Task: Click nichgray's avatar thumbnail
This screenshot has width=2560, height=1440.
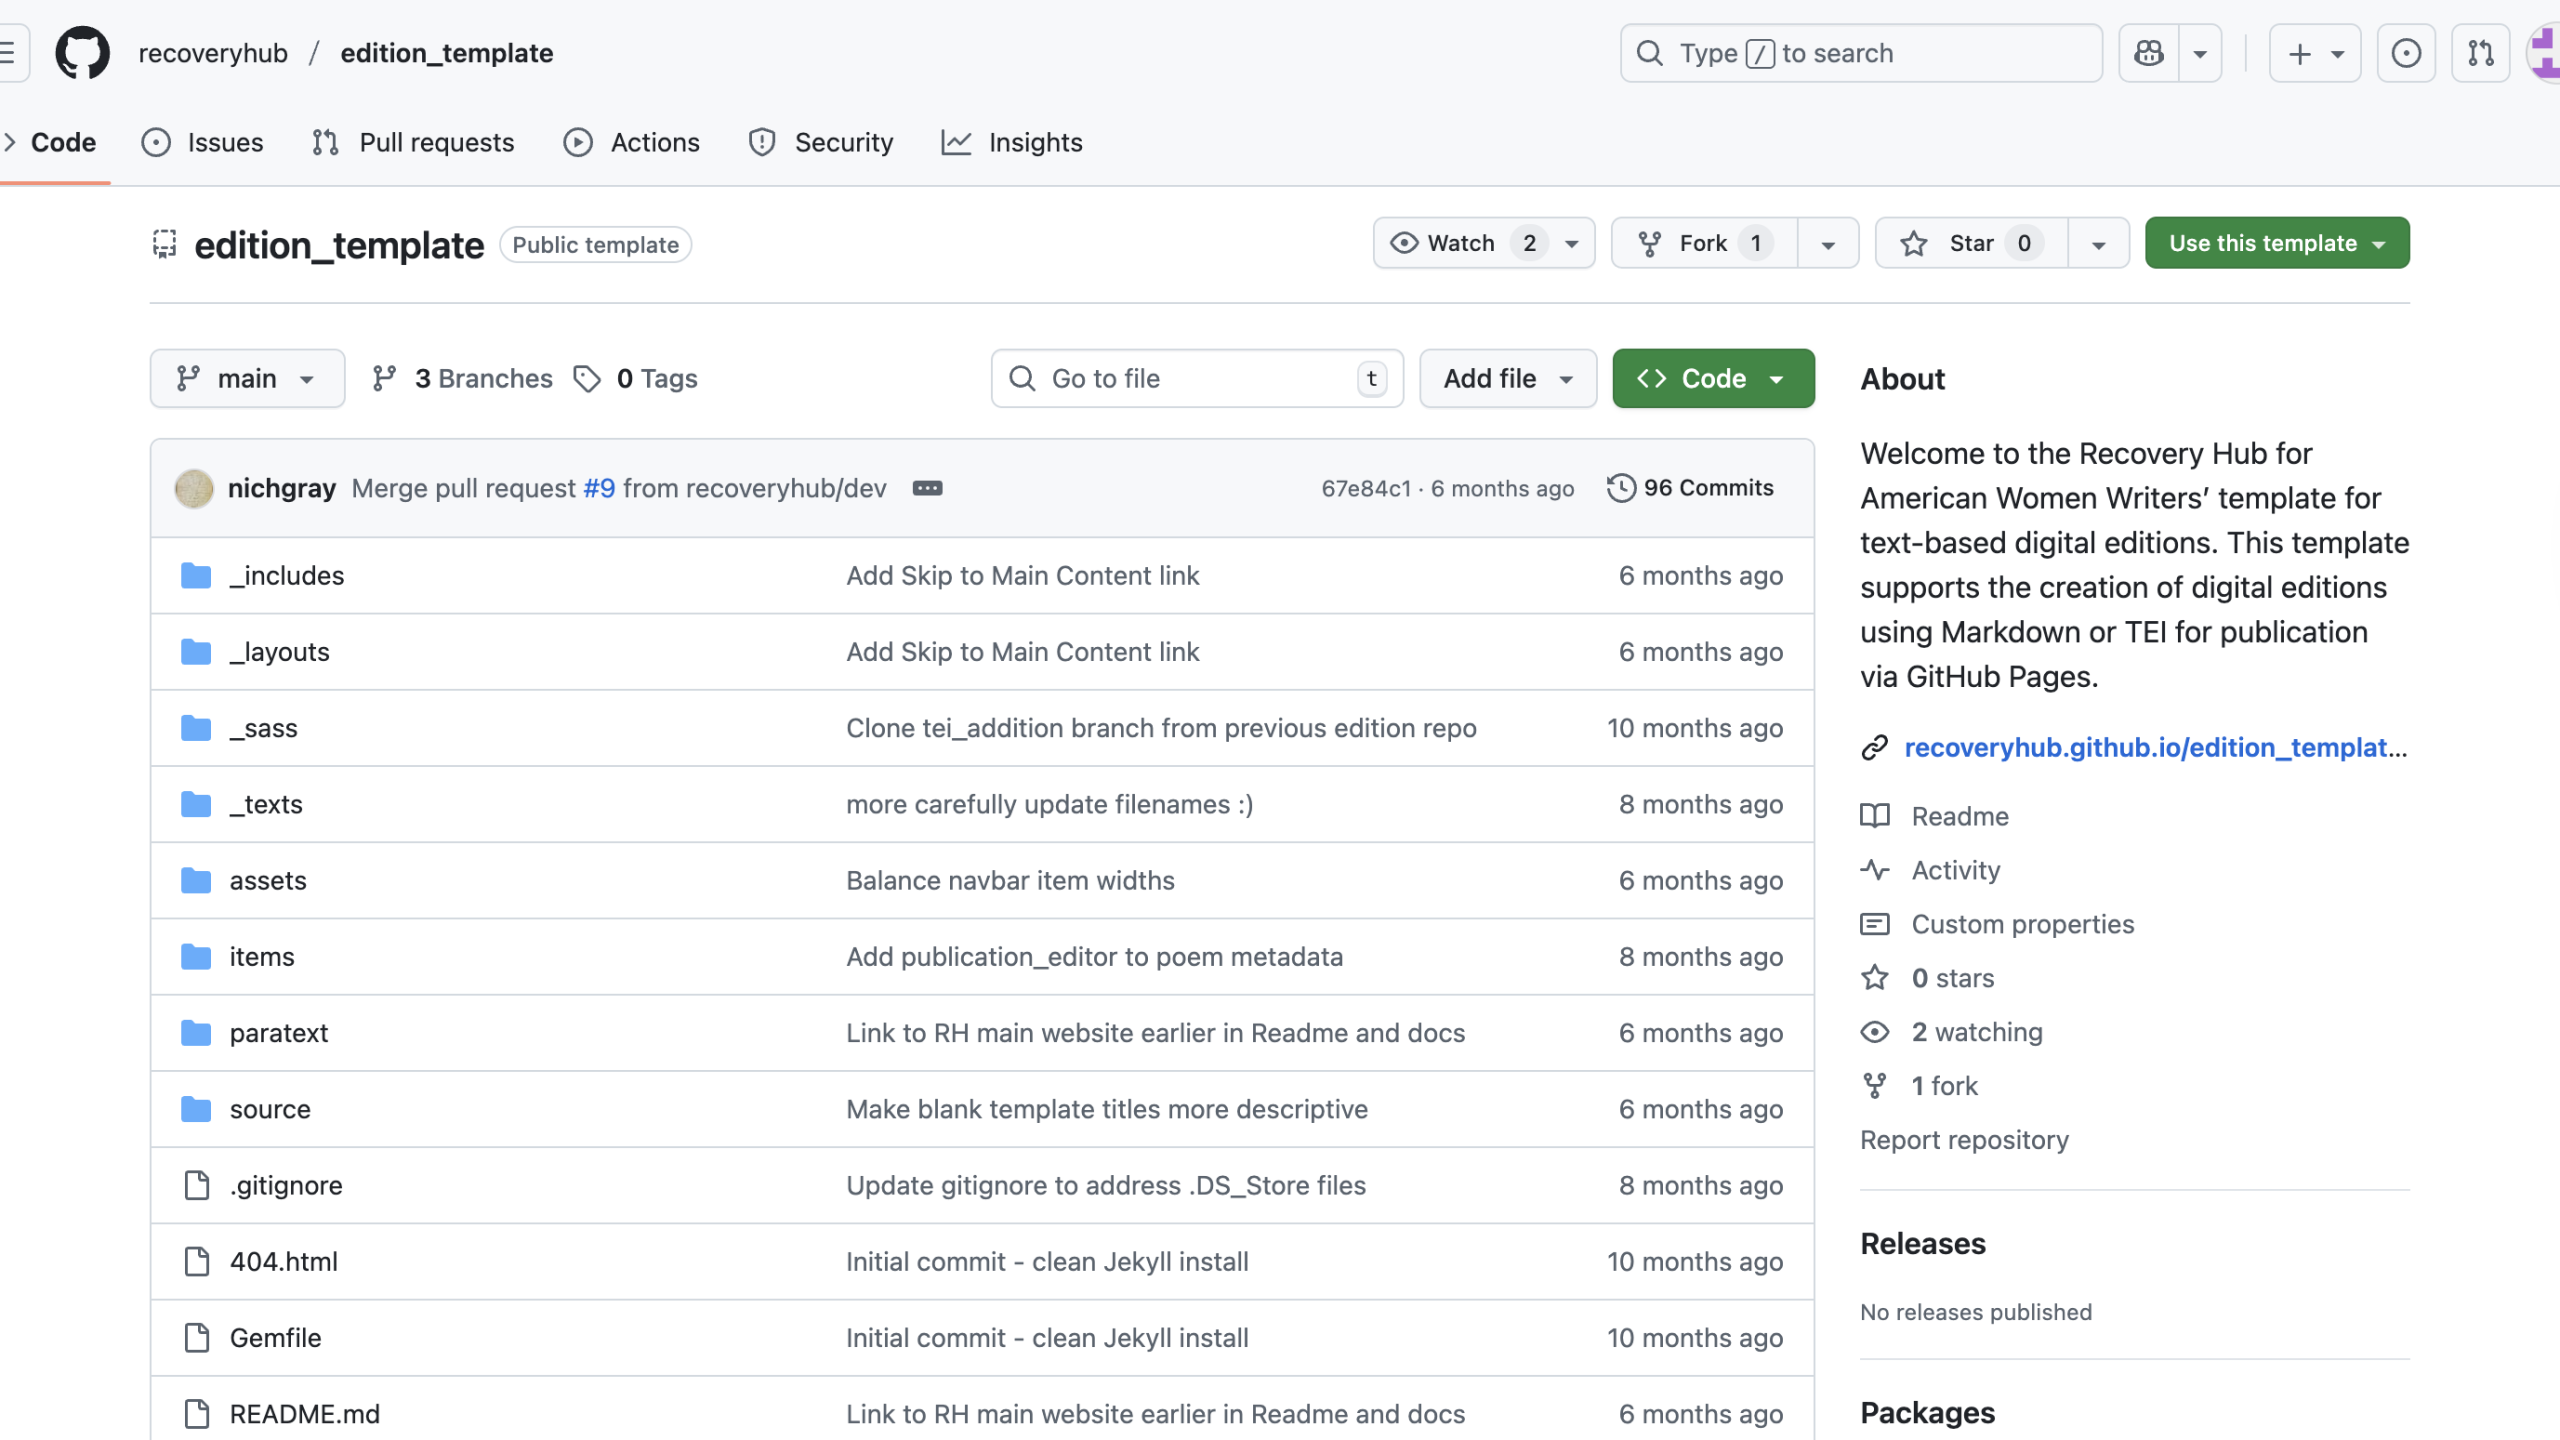Action: point(194,488)
